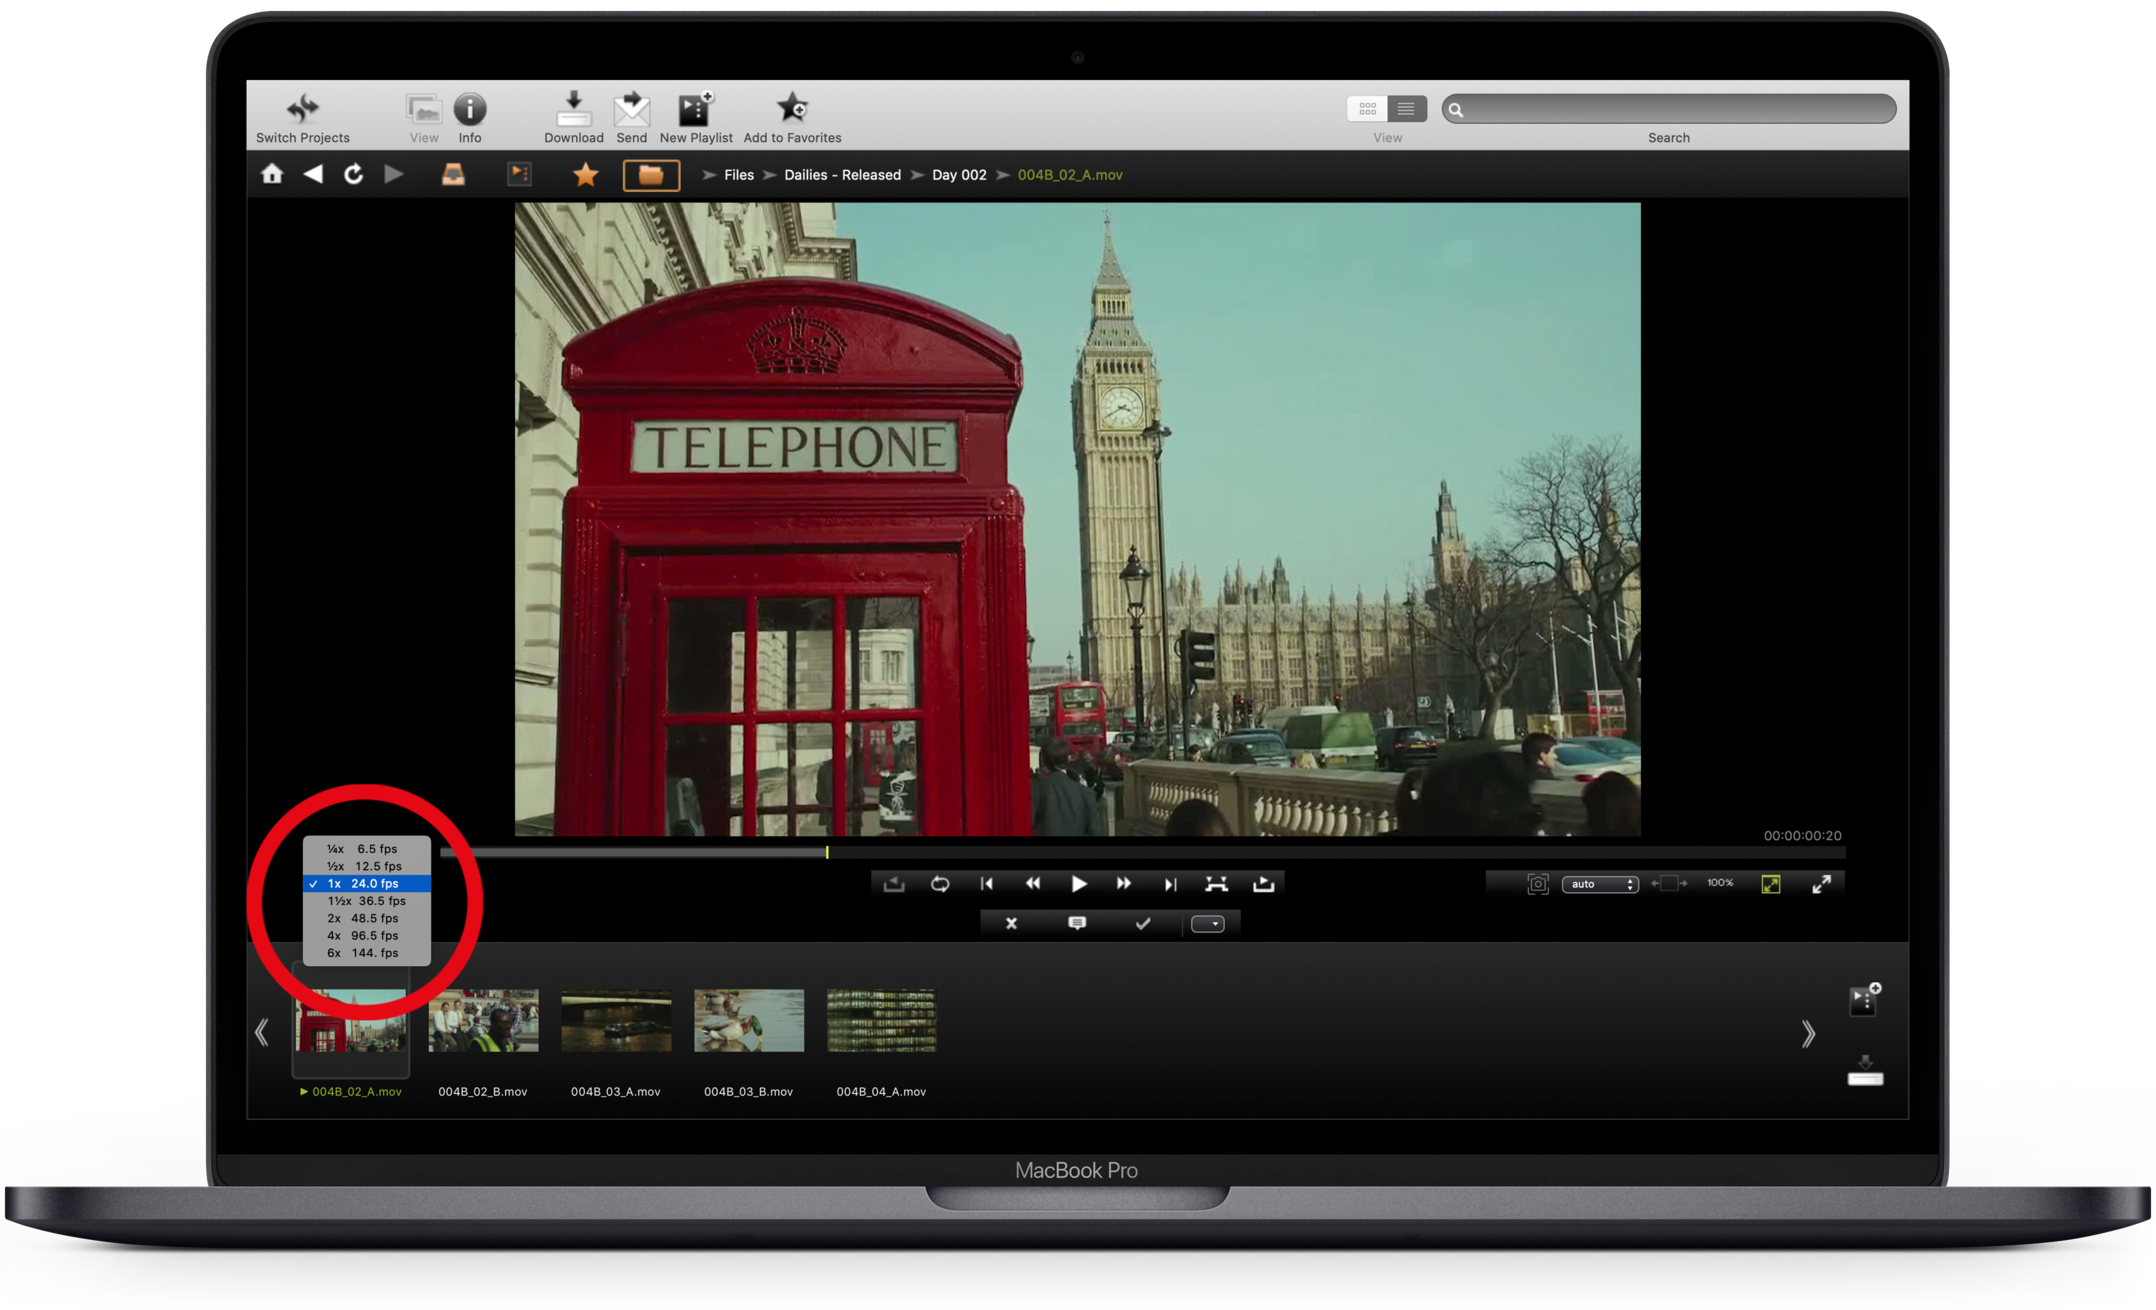Navigate to Day 002 breadcrumb
The width and height of the screenshot is (2156, 1310).
(958, 175)
